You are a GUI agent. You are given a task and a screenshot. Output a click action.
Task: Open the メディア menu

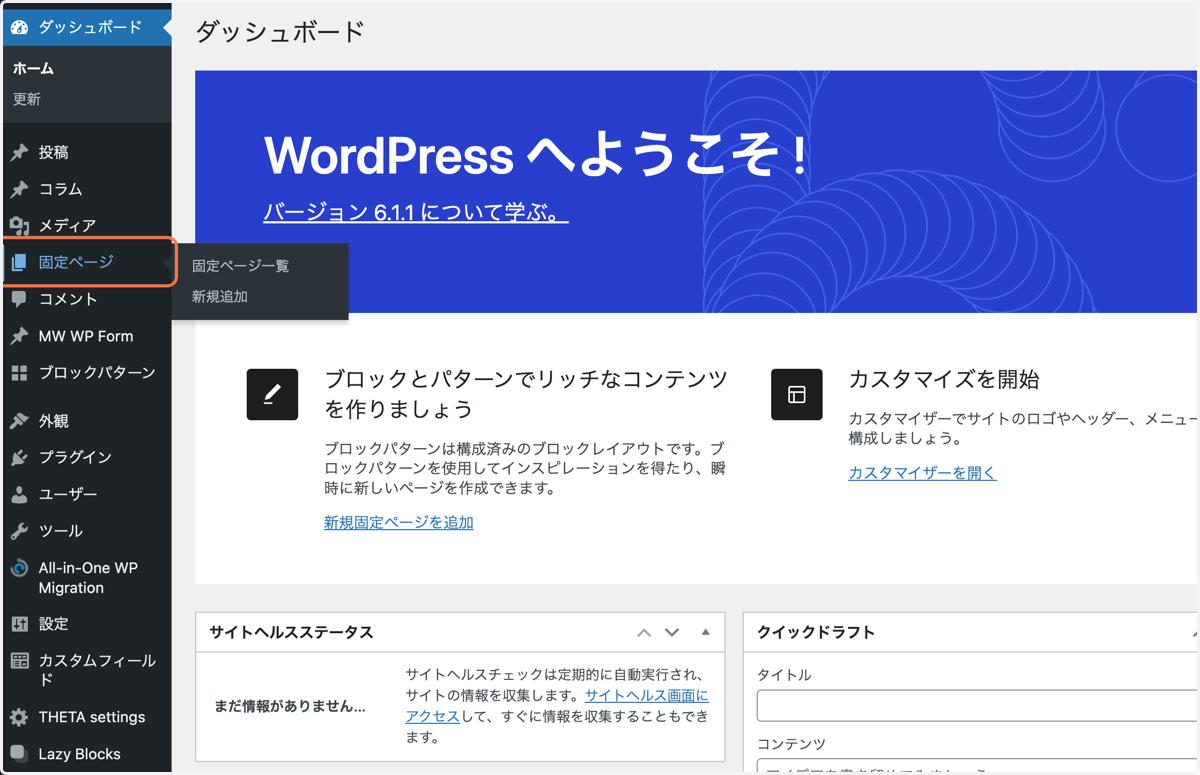87,226
